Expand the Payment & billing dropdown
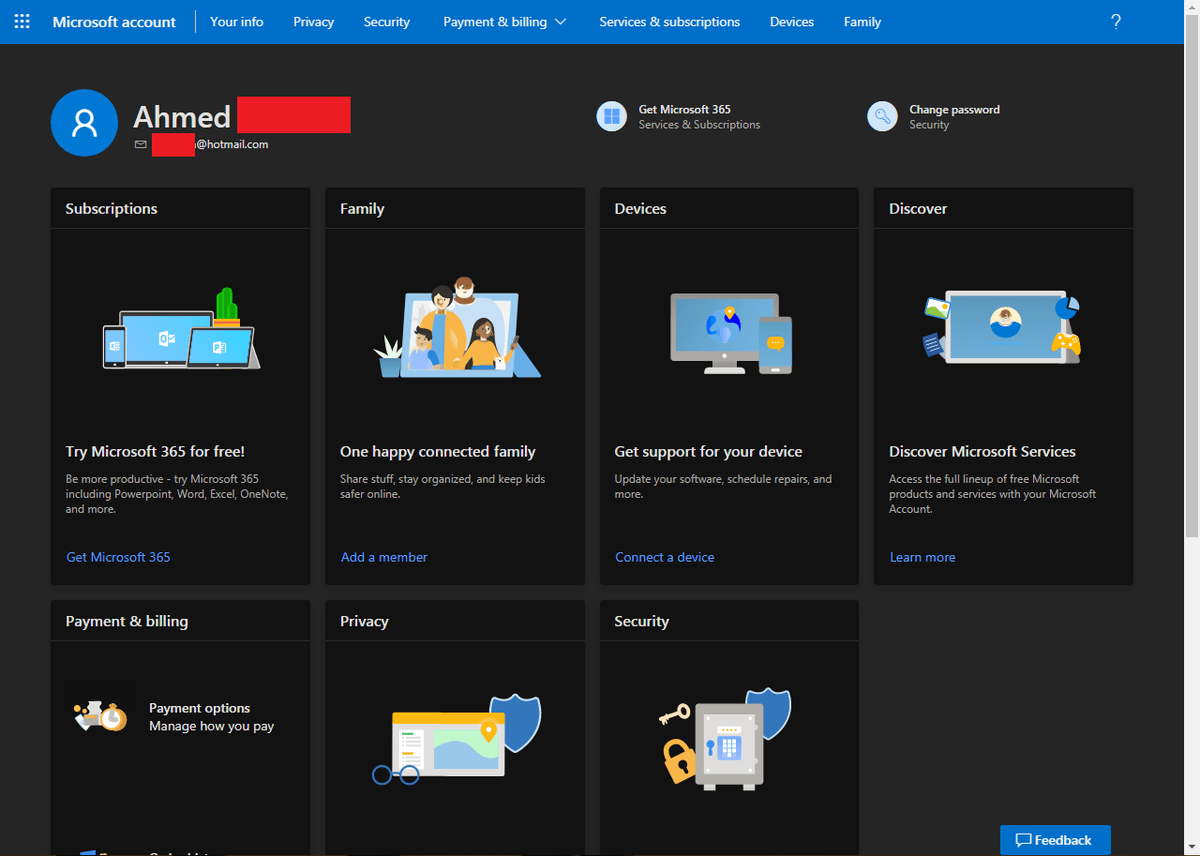1200x856 pixels. pos(505,21)
